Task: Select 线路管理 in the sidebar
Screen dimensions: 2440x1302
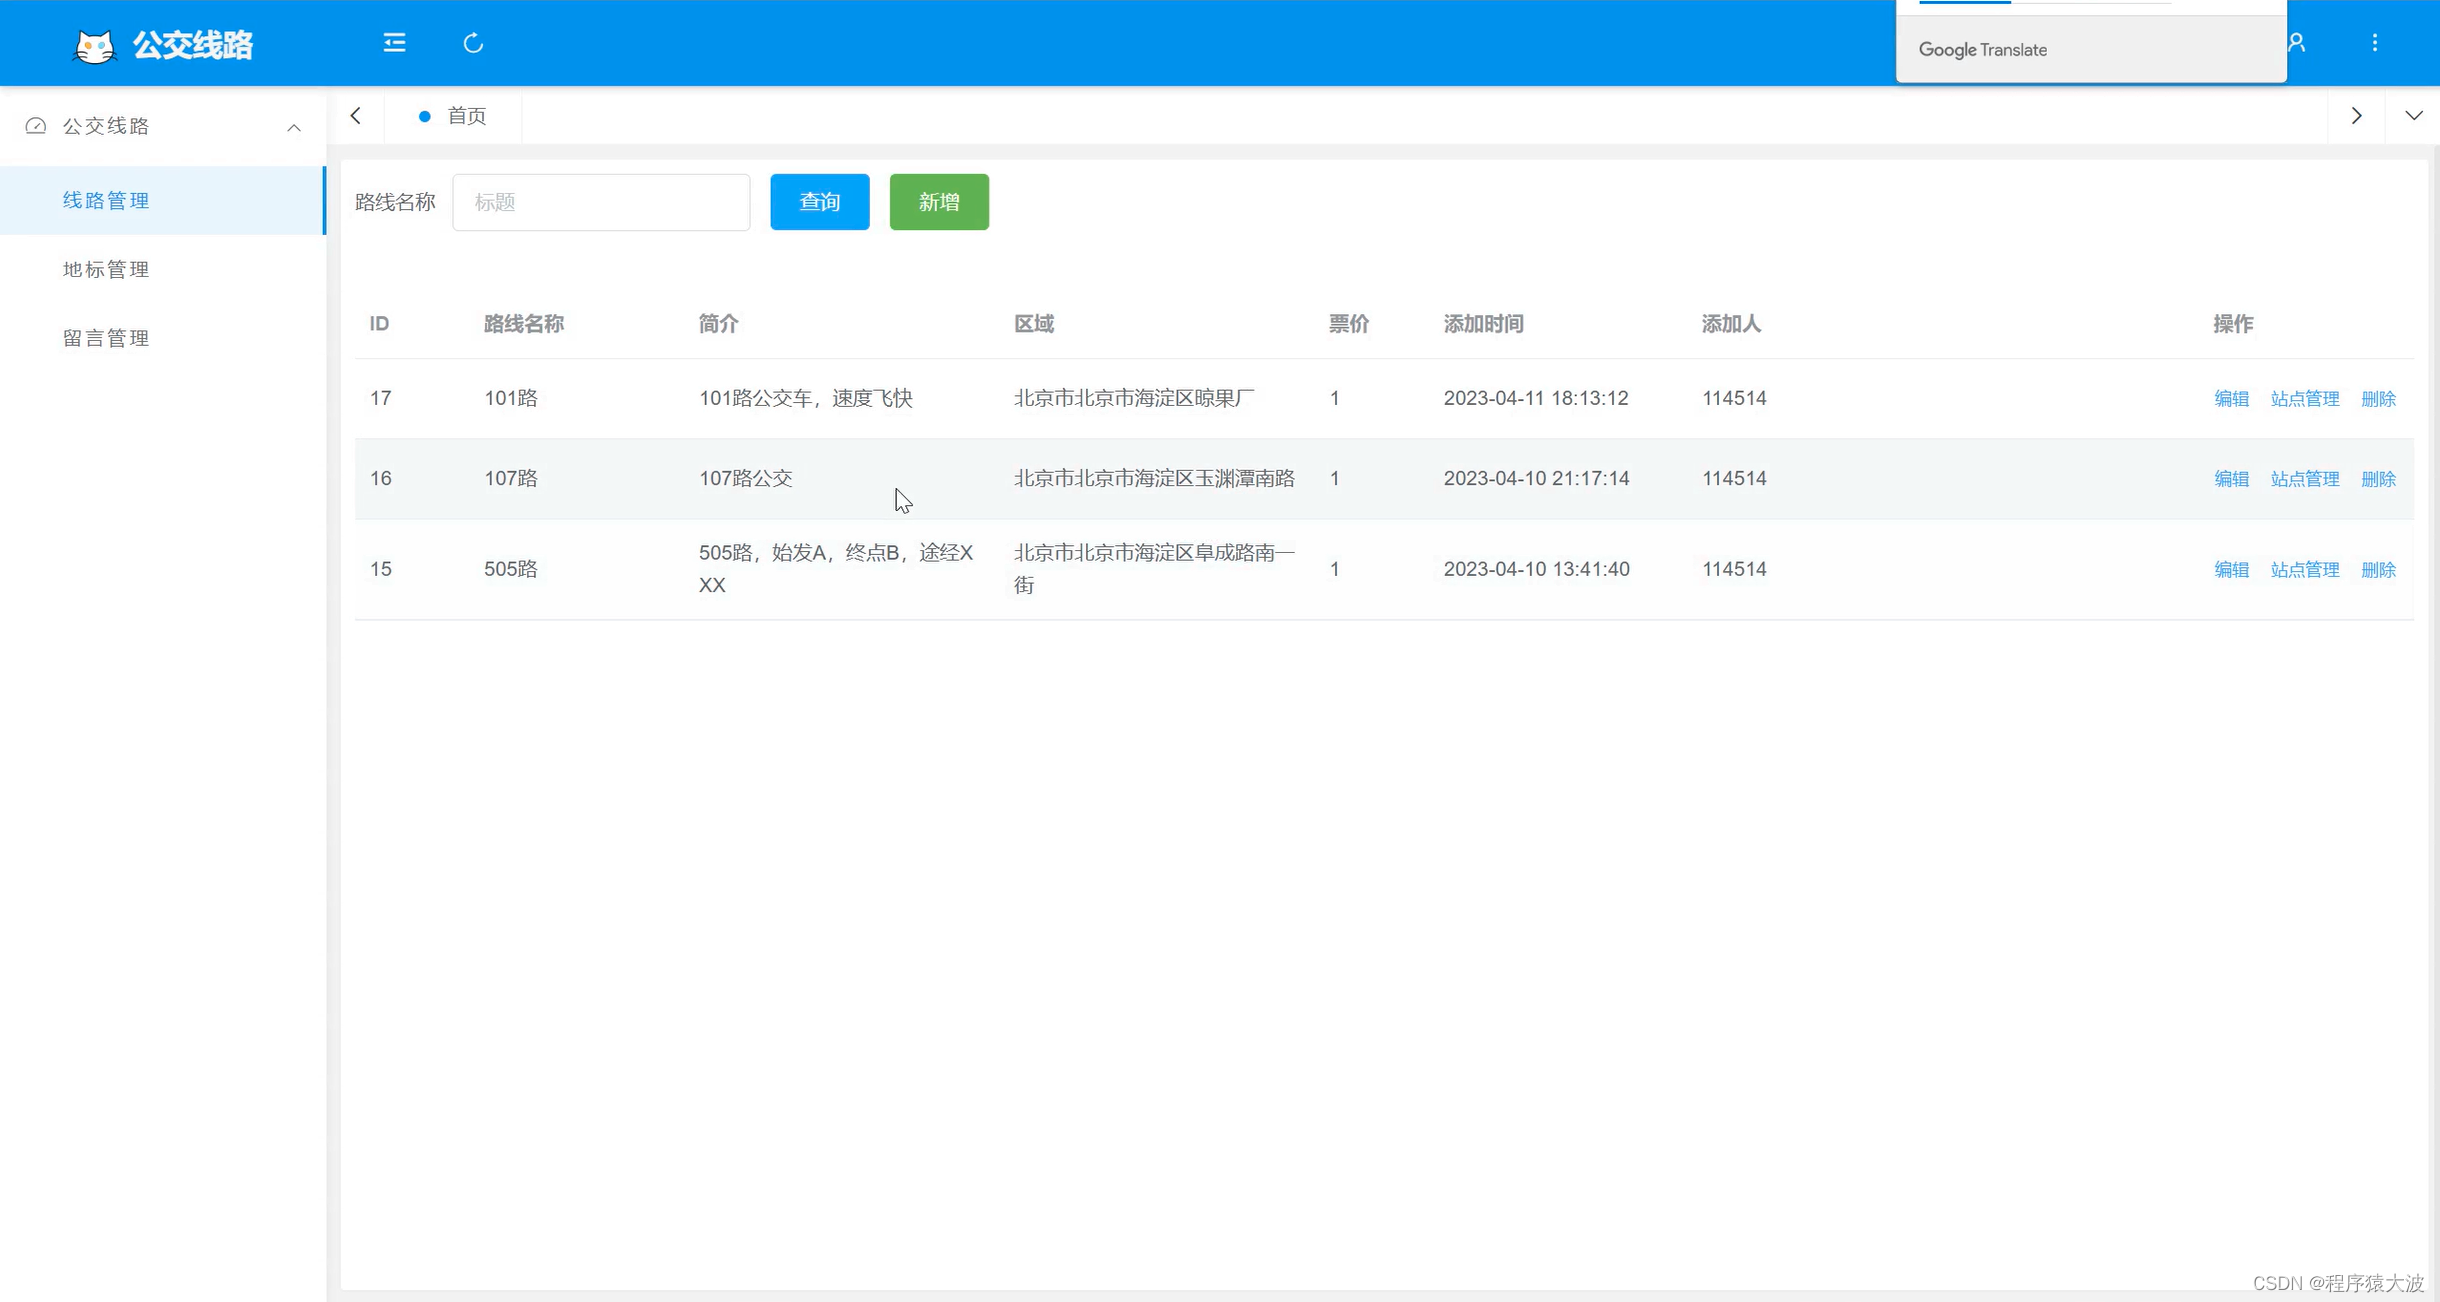Action: pyautogui.click(x=106, y=200)
